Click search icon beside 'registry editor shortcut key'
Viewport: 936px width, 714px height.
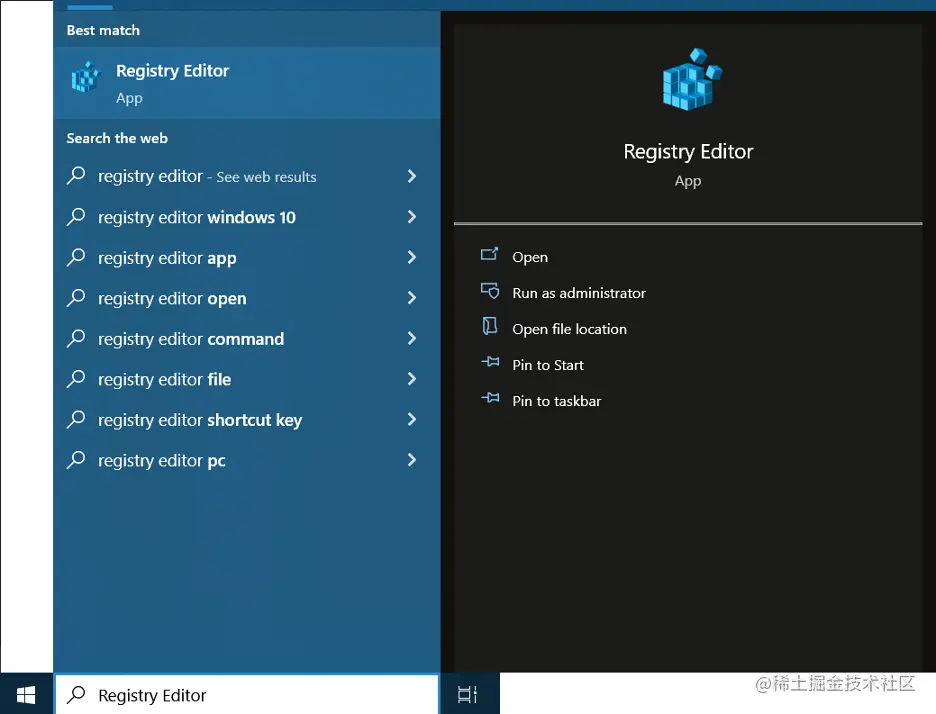point(76,420)
